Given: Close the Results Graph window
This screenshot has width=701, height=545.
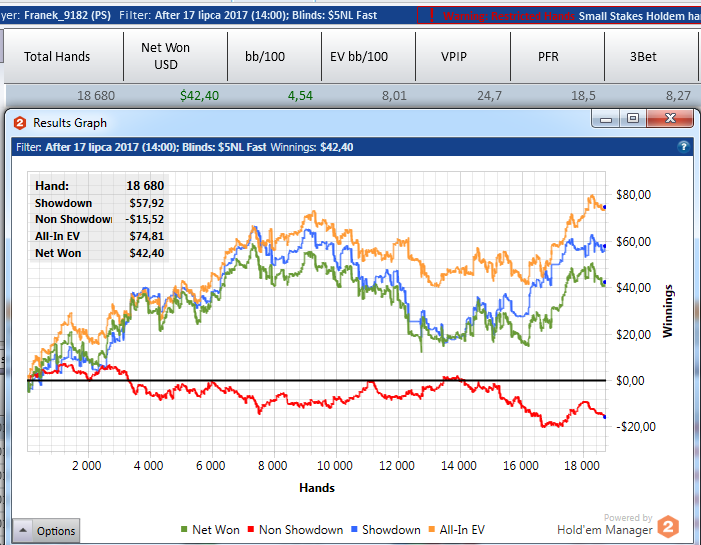Looking at the screenshot, I should click(670, 118).
